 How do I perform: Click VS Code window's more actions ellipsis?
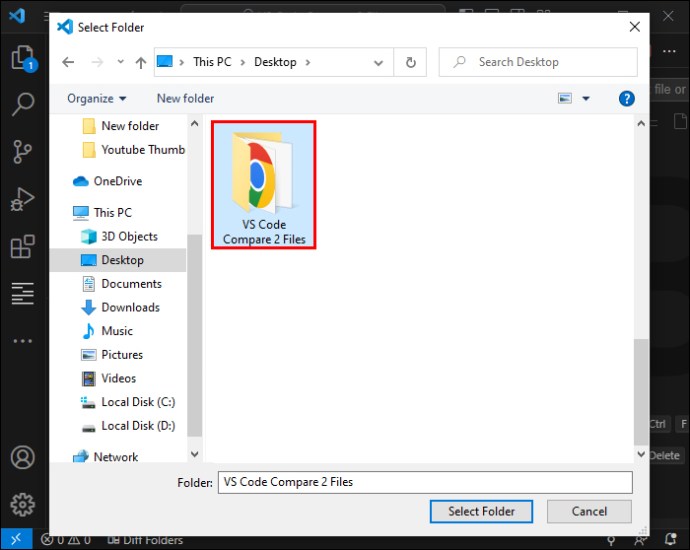[x=669, y=51]
